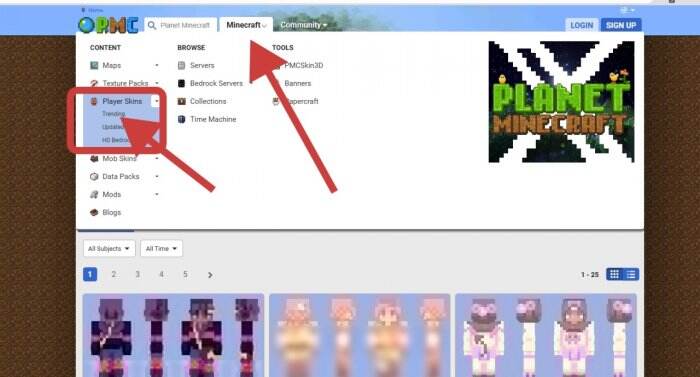The width and height of the screenshot is (700, 377).
Task: Open the Community menu
Action: 304,25
